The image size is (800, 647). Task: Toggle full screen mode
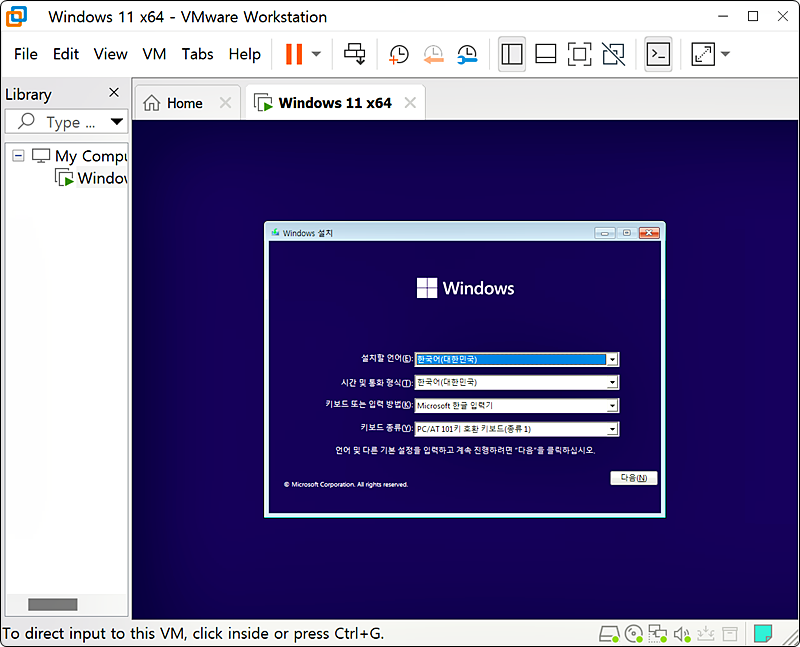tap(580, 54)
